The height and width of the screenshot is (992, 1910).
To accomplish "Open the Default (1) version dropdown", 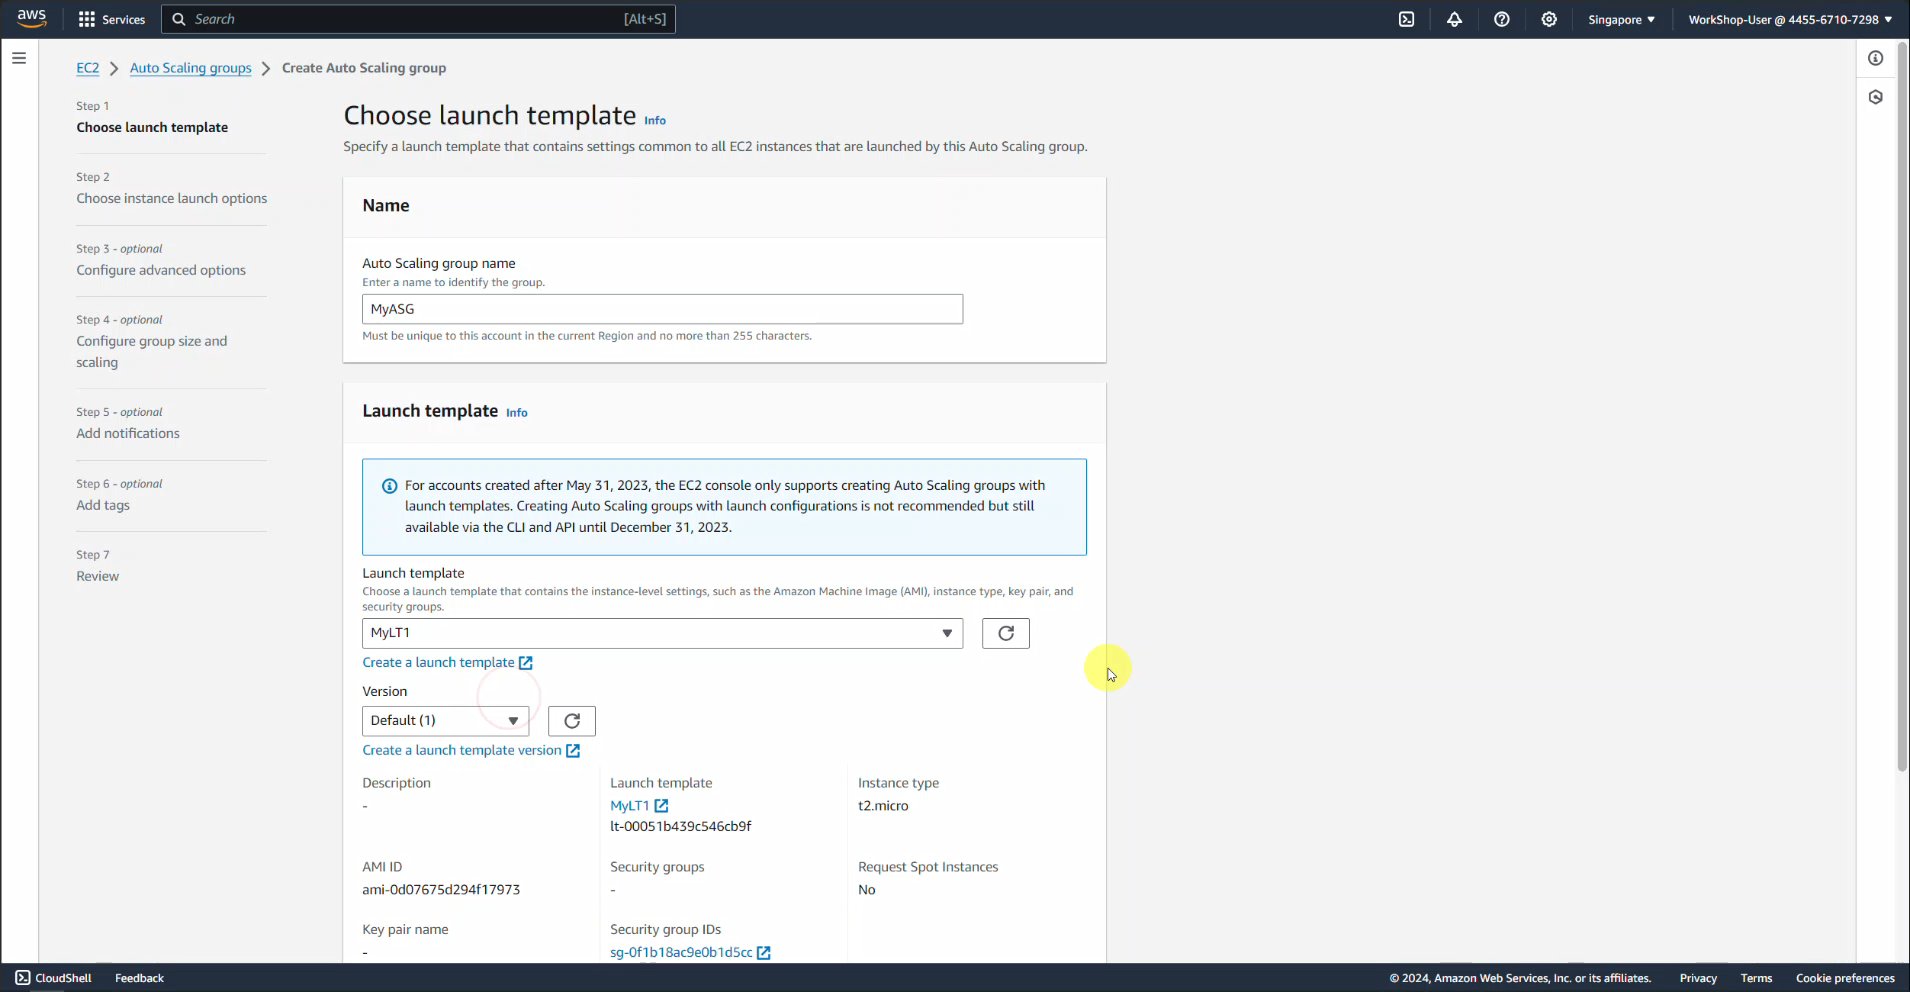I will 445,721.
